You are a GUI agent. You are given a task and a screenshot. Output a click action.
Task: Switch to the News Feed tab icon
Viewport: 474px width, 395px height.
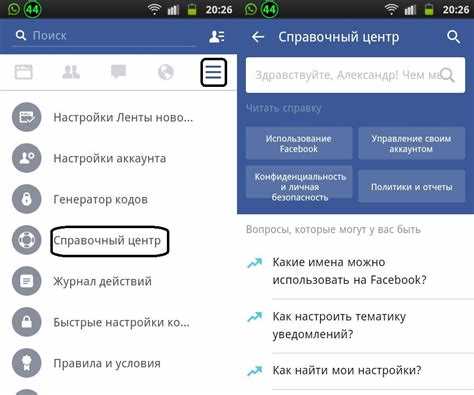tap(24, 72)
